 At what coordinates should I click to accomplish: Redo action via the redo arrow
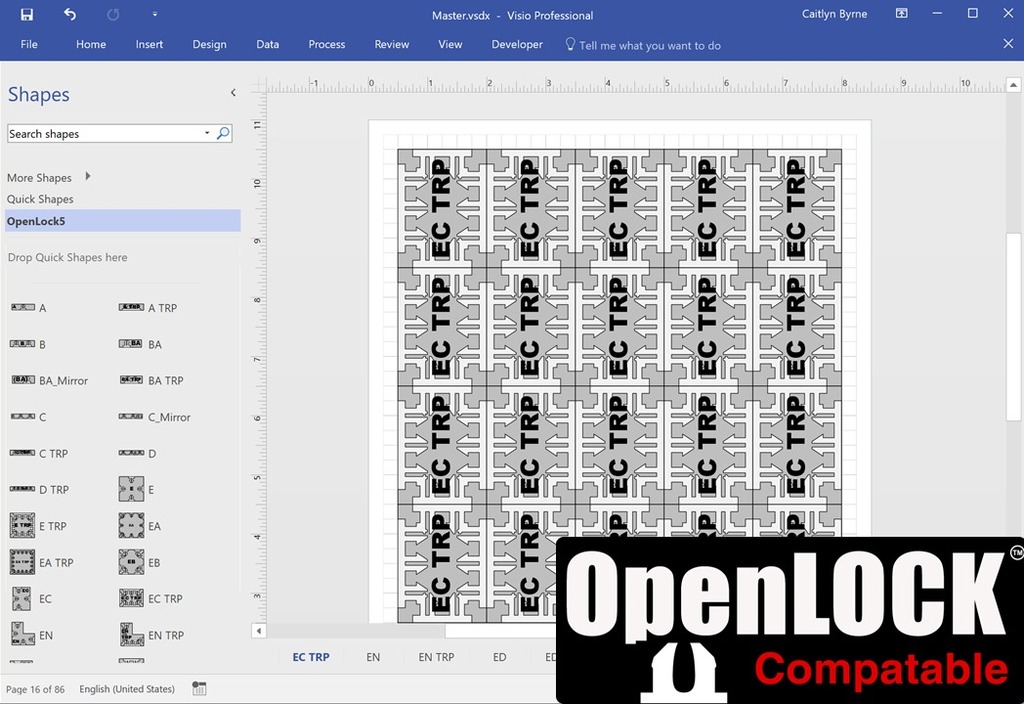pos(113,14)
